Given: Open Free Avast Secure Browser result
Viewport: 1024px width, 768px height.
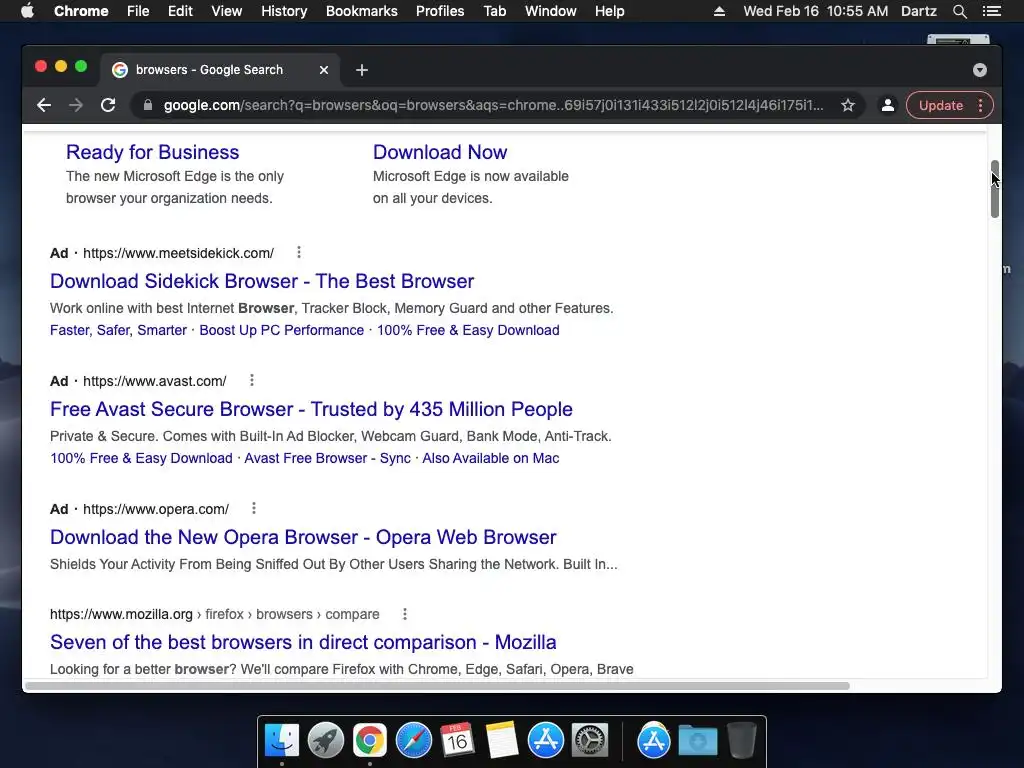Looking at the screenshot, I should [x=311, y=409].
